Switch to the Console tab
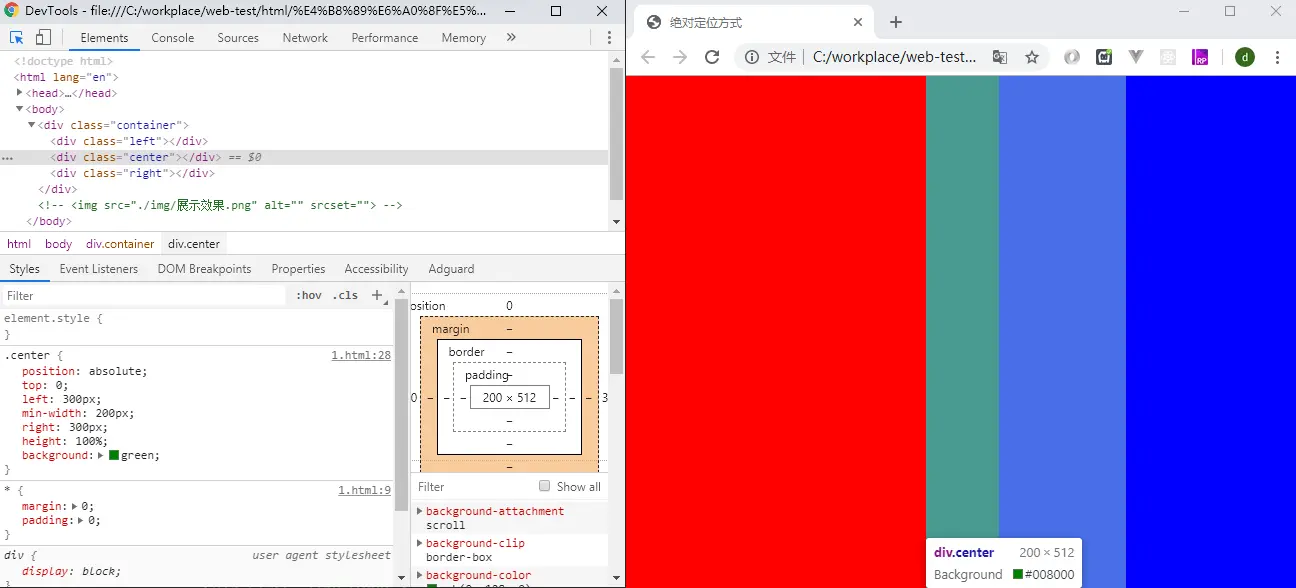This screenshot has width=1296, height=588. pos(173,37)
